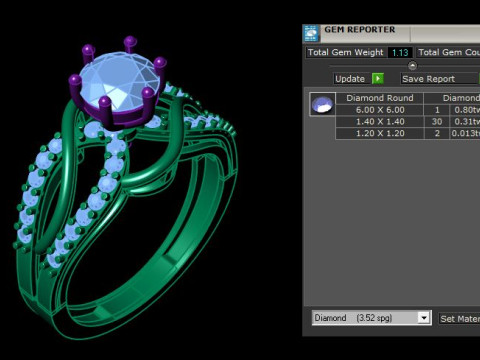Image resolution: width=480 pixels, height=360 pixels.
Task: Click the 0.80 carat weight cell
Action: click(465, 110)
